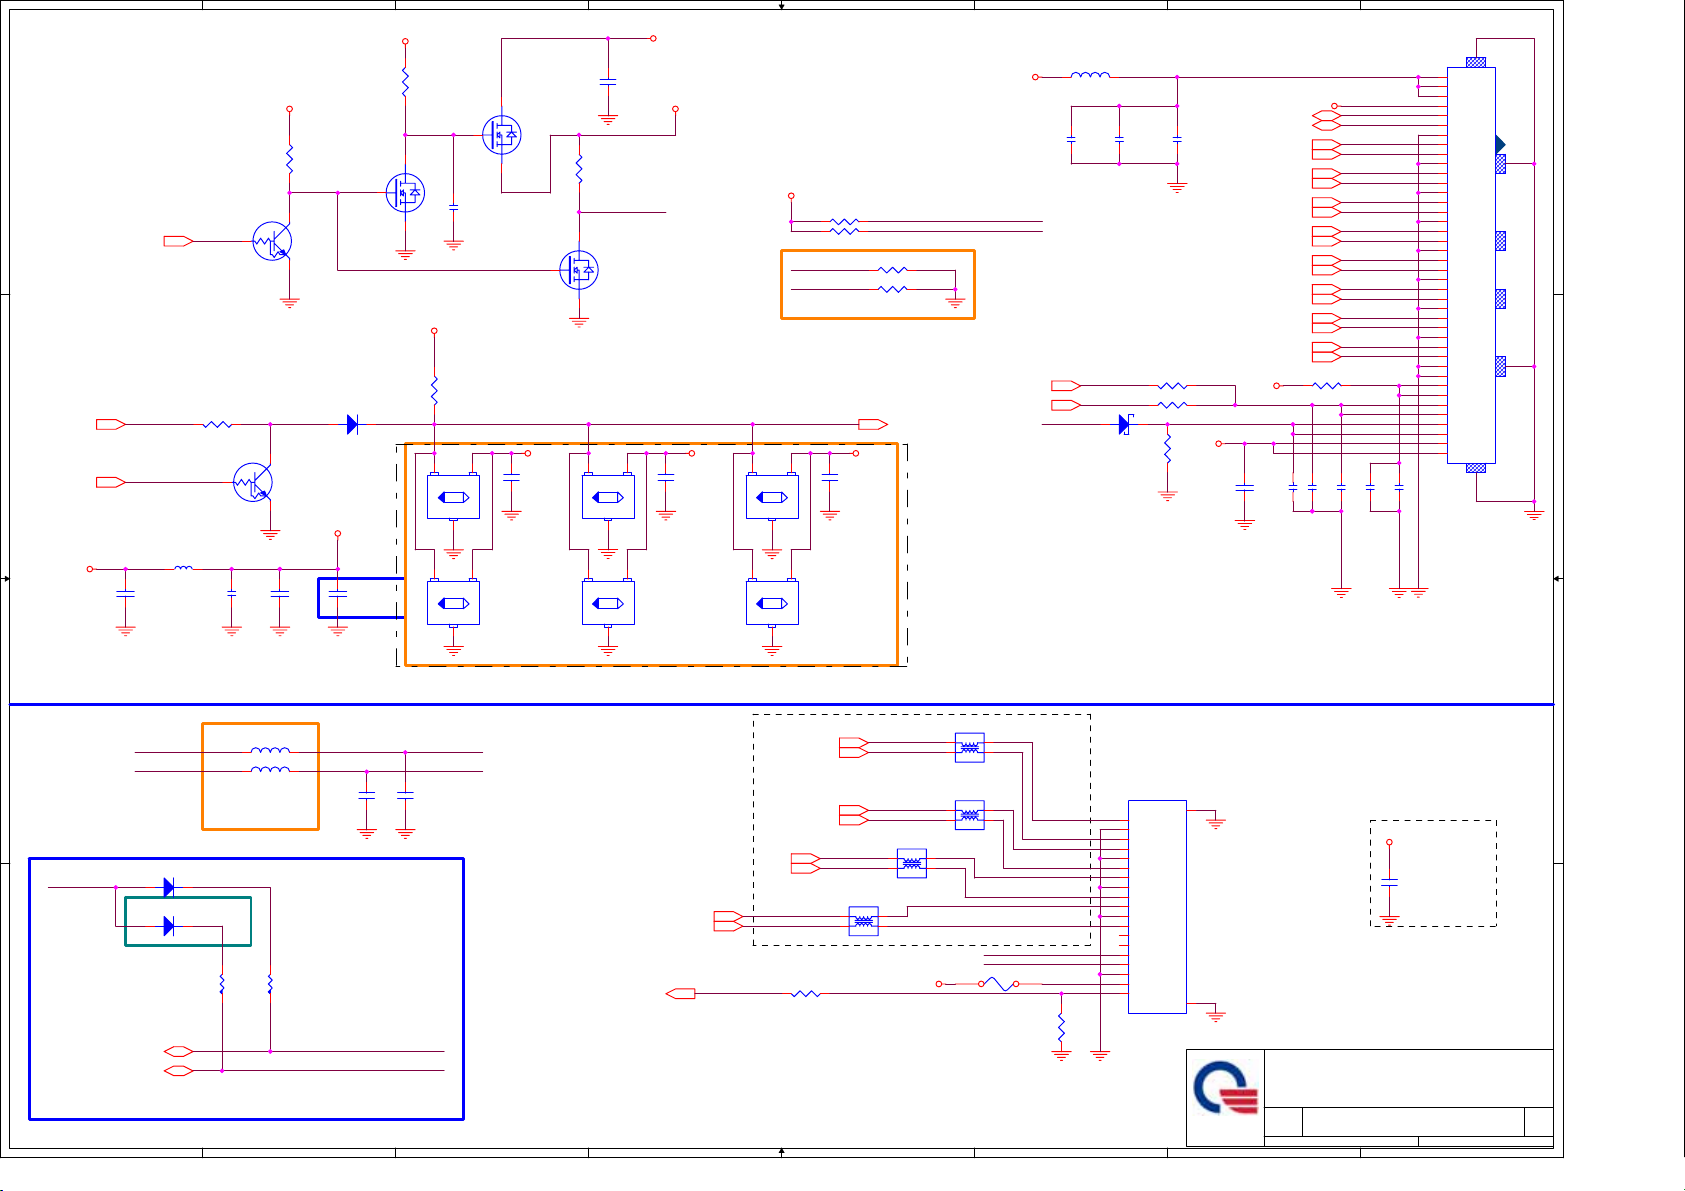Click the output port at the end of the diode line
Viewport: 1685px width, 1191px height.
click(873, 425)
